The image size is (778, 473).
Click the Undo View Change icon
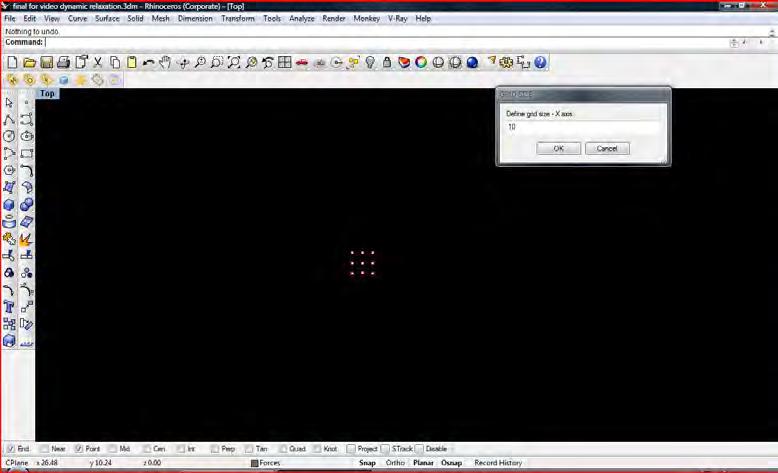coord(268,63)
